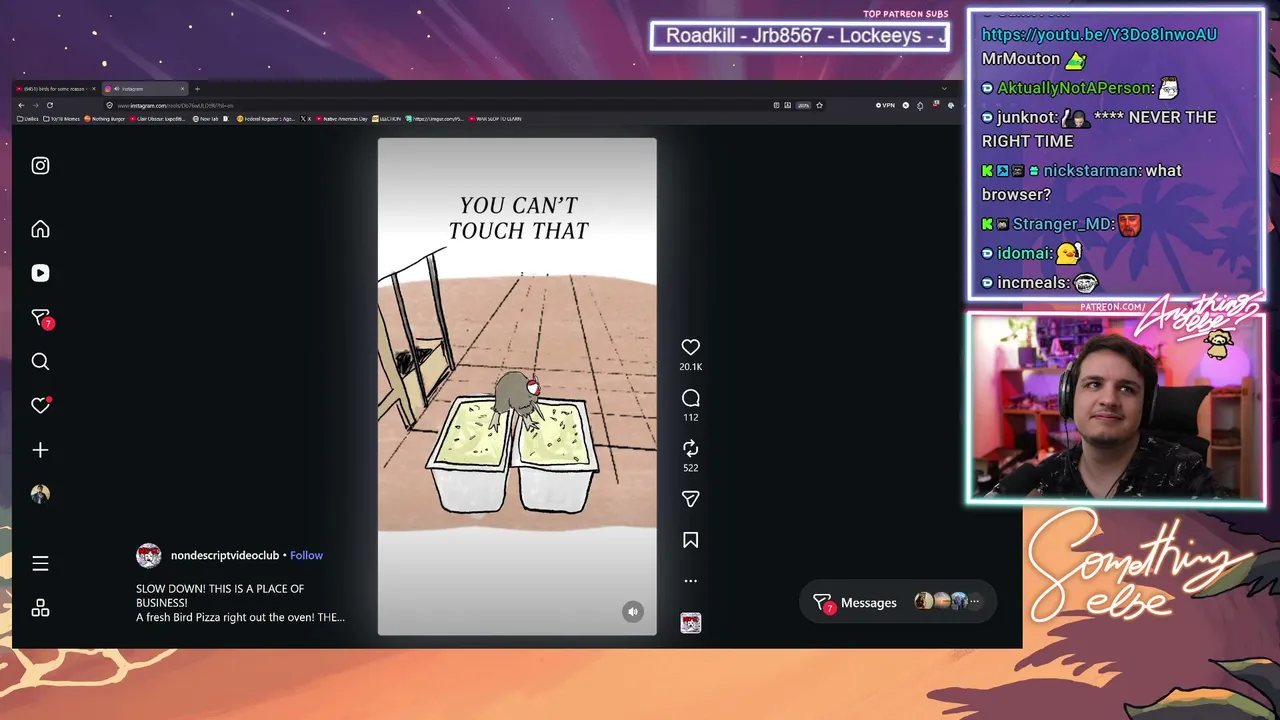Image resolution: width=1280 pixels, height=720 pixels.
Task: Click the reel video to pause it
Action: pyautogui.click(x=517, y=386)
